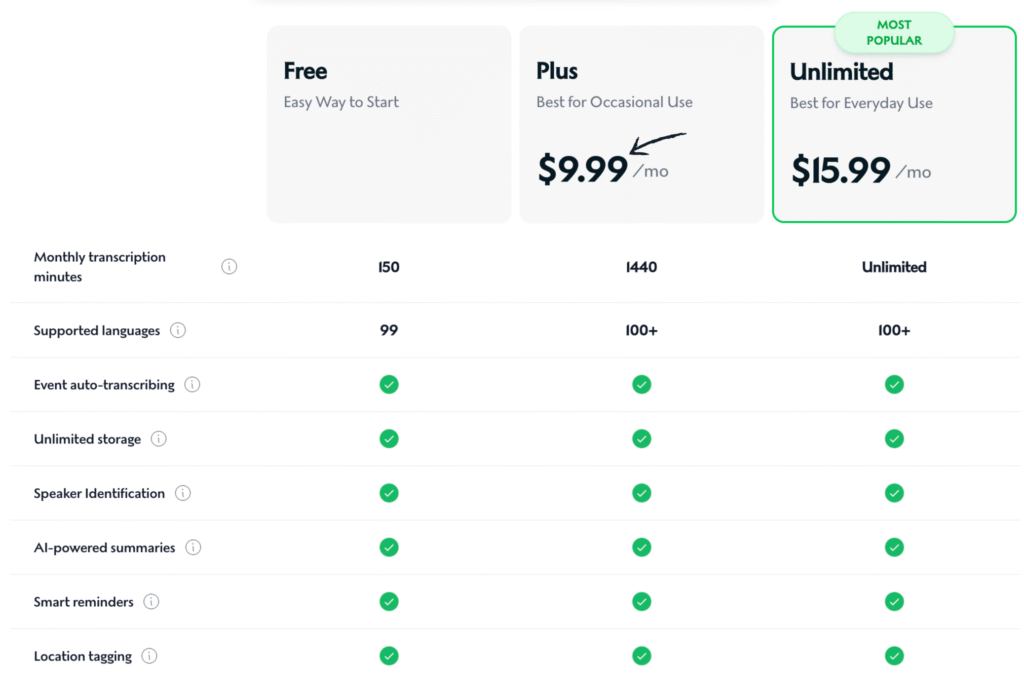The width and height of the screenshot is (1024, 680).
Task: Click Plus plan checkmark for AI-powered summaries
Action: pos(641,547)
